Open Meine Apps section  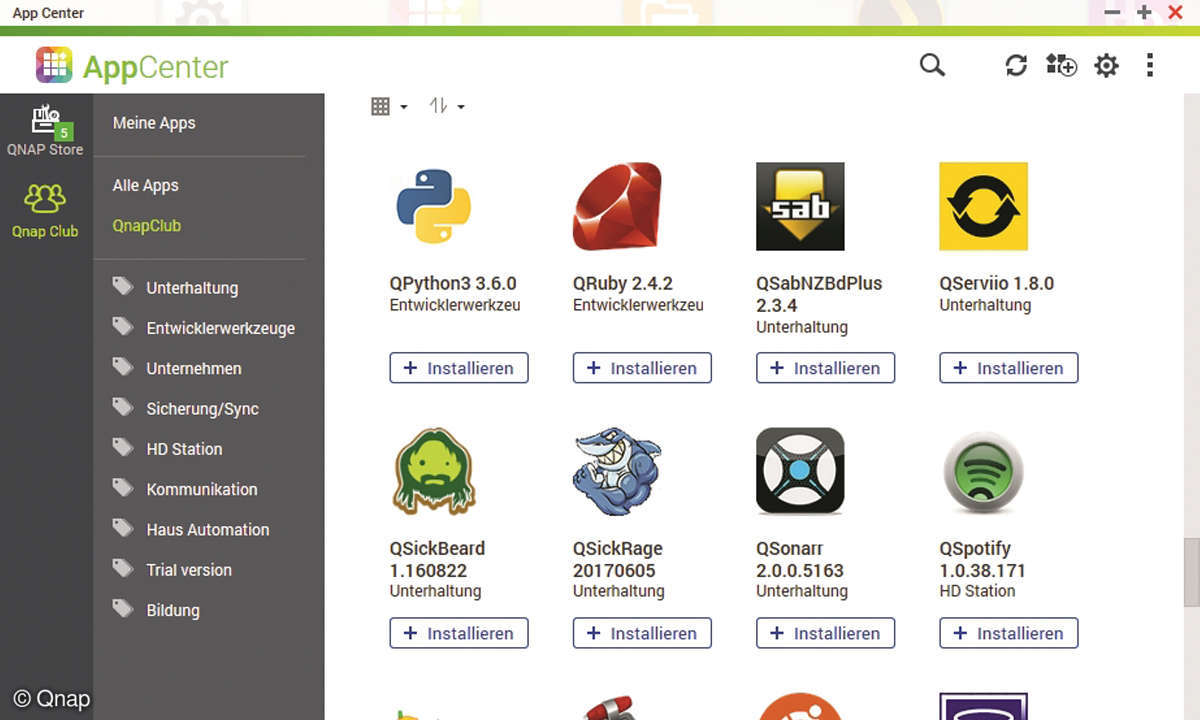coord(154,123)
